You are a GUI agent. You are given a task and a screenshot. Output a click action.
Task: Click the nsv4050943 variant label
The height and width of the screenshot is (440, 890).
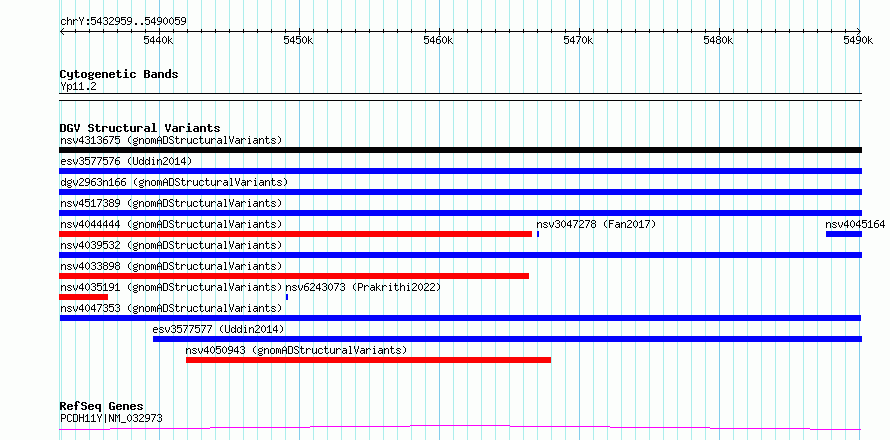tap(296, 350)
